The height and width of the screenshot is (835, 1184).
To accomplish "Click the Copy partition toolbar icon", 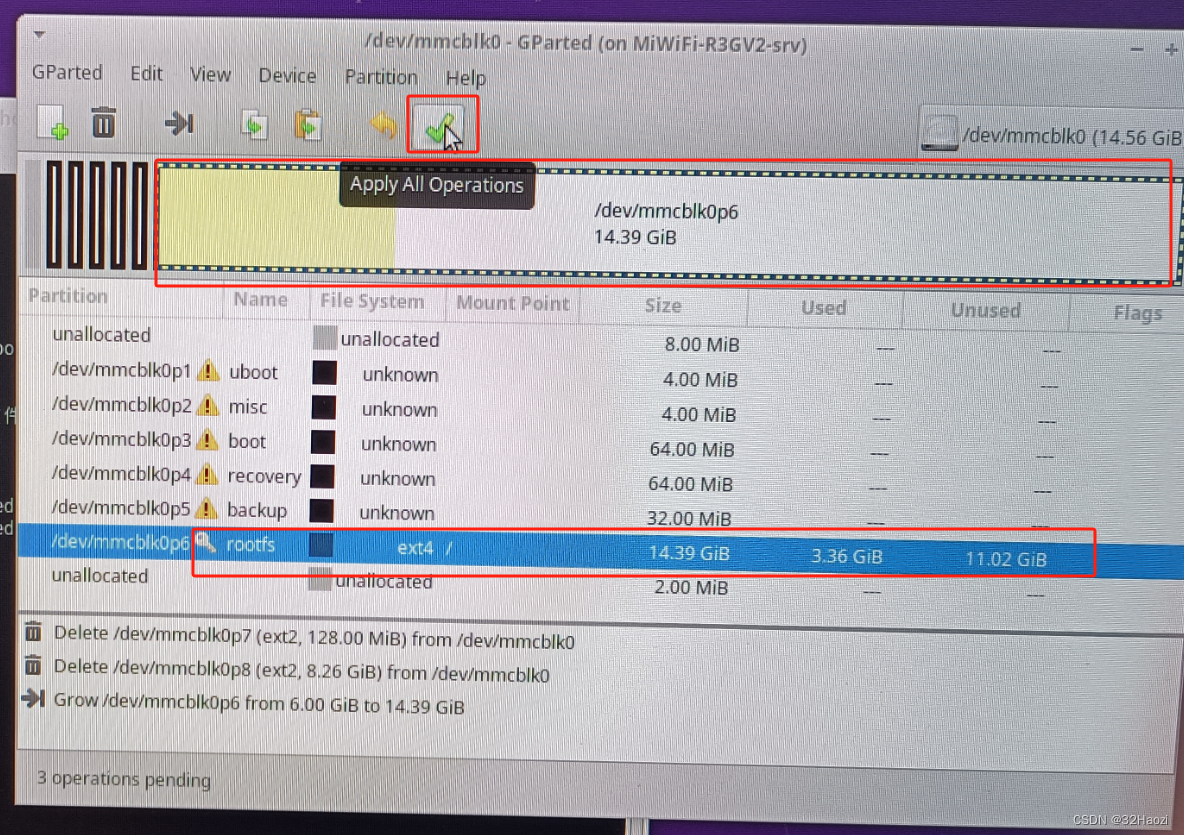I will (254, 125).
